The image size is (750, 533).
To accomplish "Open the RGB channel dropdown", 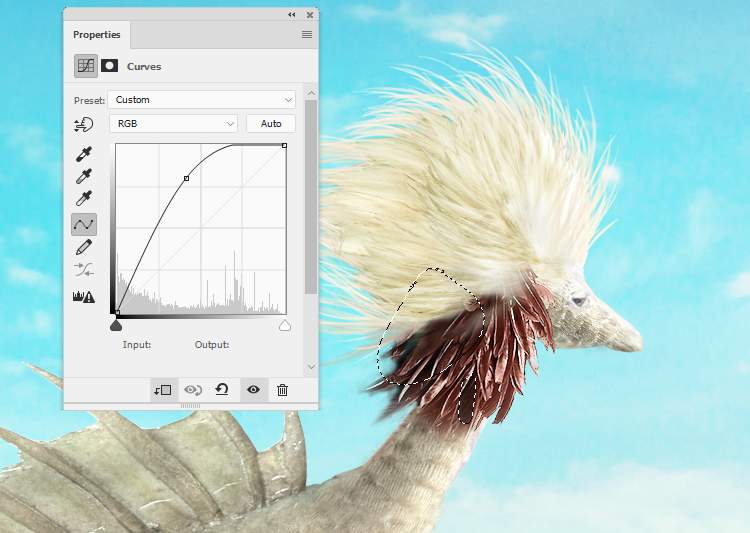I will [174, 124].
